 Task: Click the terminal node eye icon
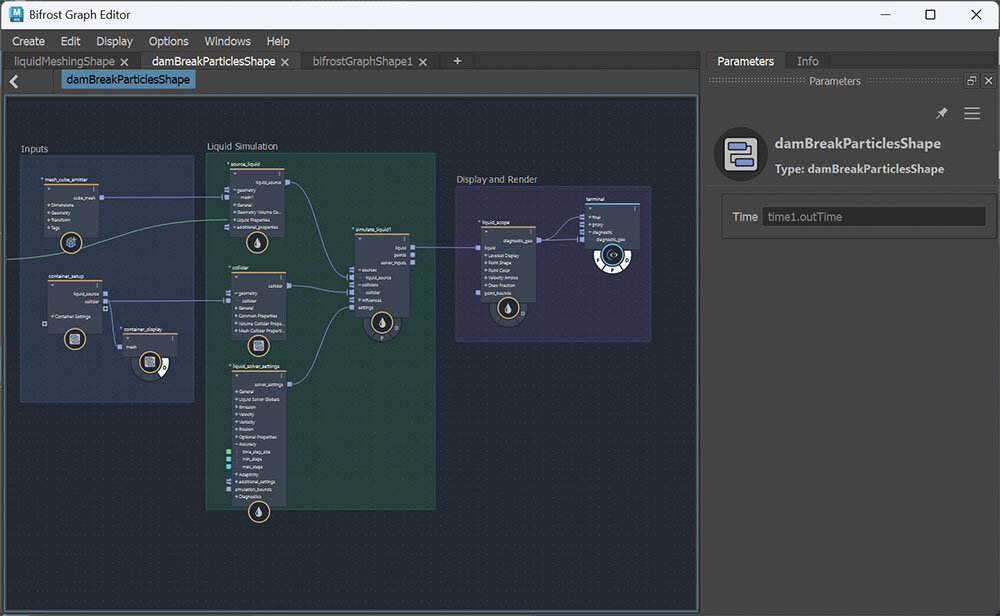click(x=612, y=255)
